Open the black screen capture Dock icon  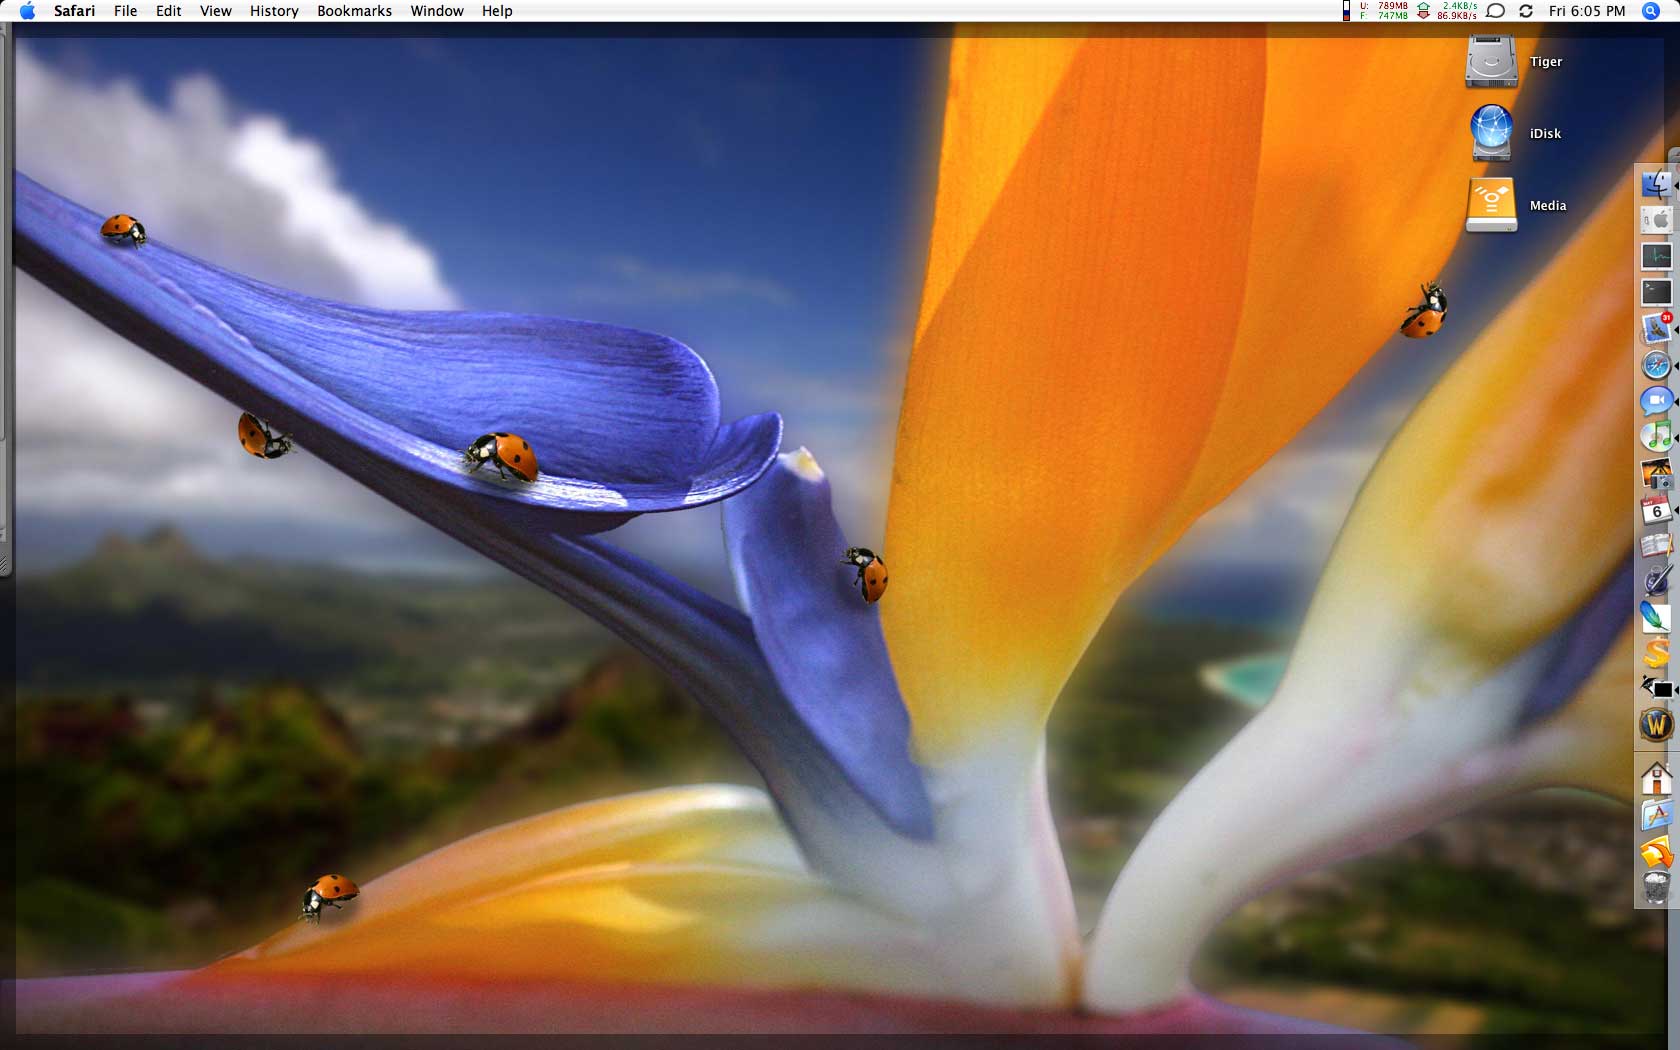click(x=1657, y=689)
